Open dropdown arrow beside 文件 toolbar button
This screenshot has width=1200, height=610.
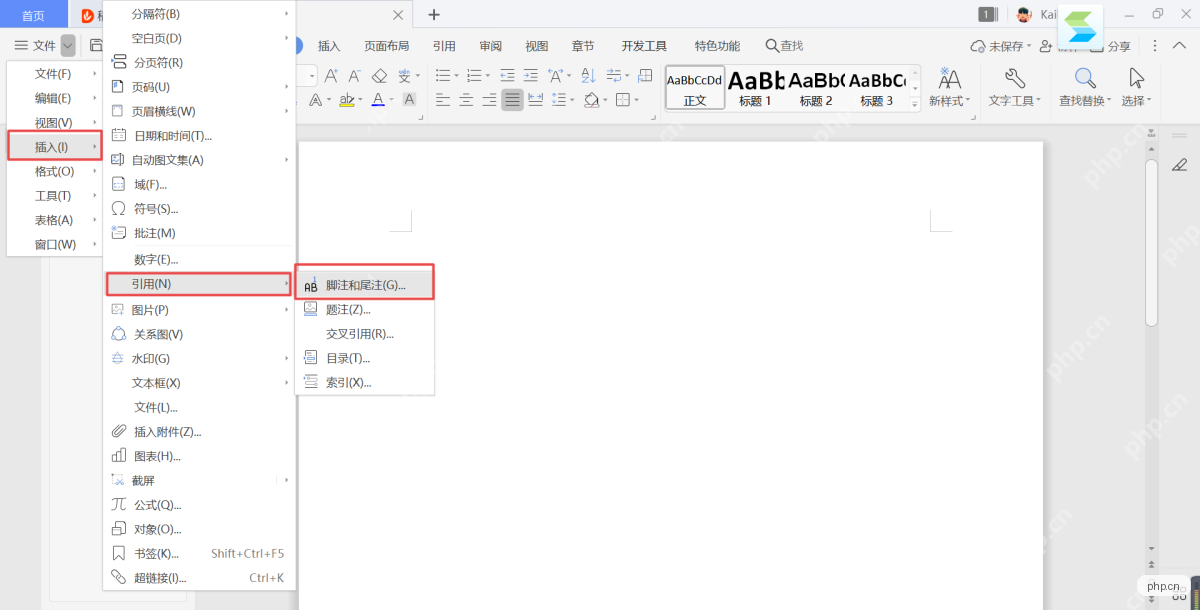click(x=68, y=45)
